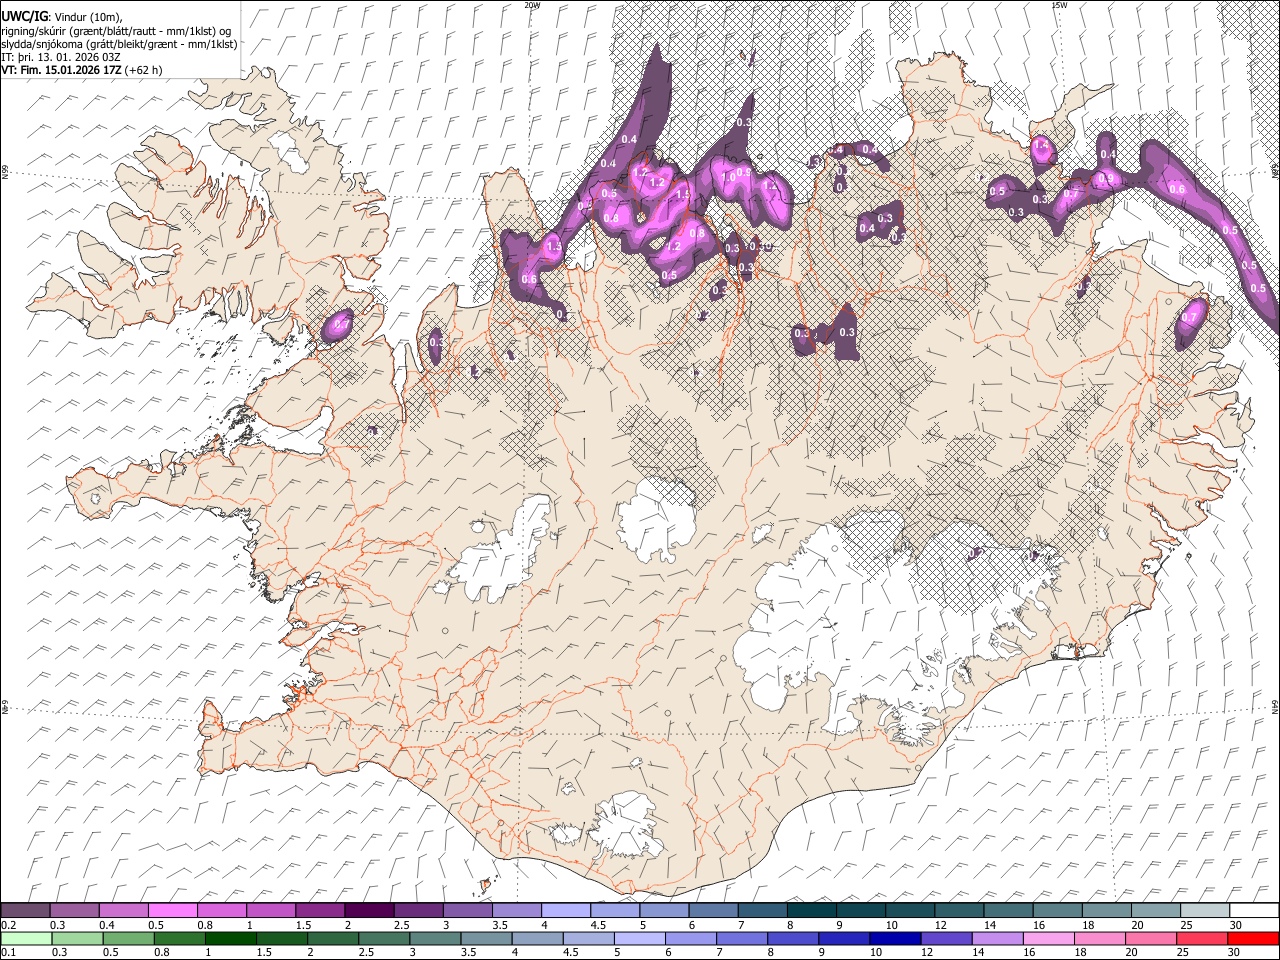
Task: Click the '1.0' precipitation value on the map
Action: pos(728,176)
